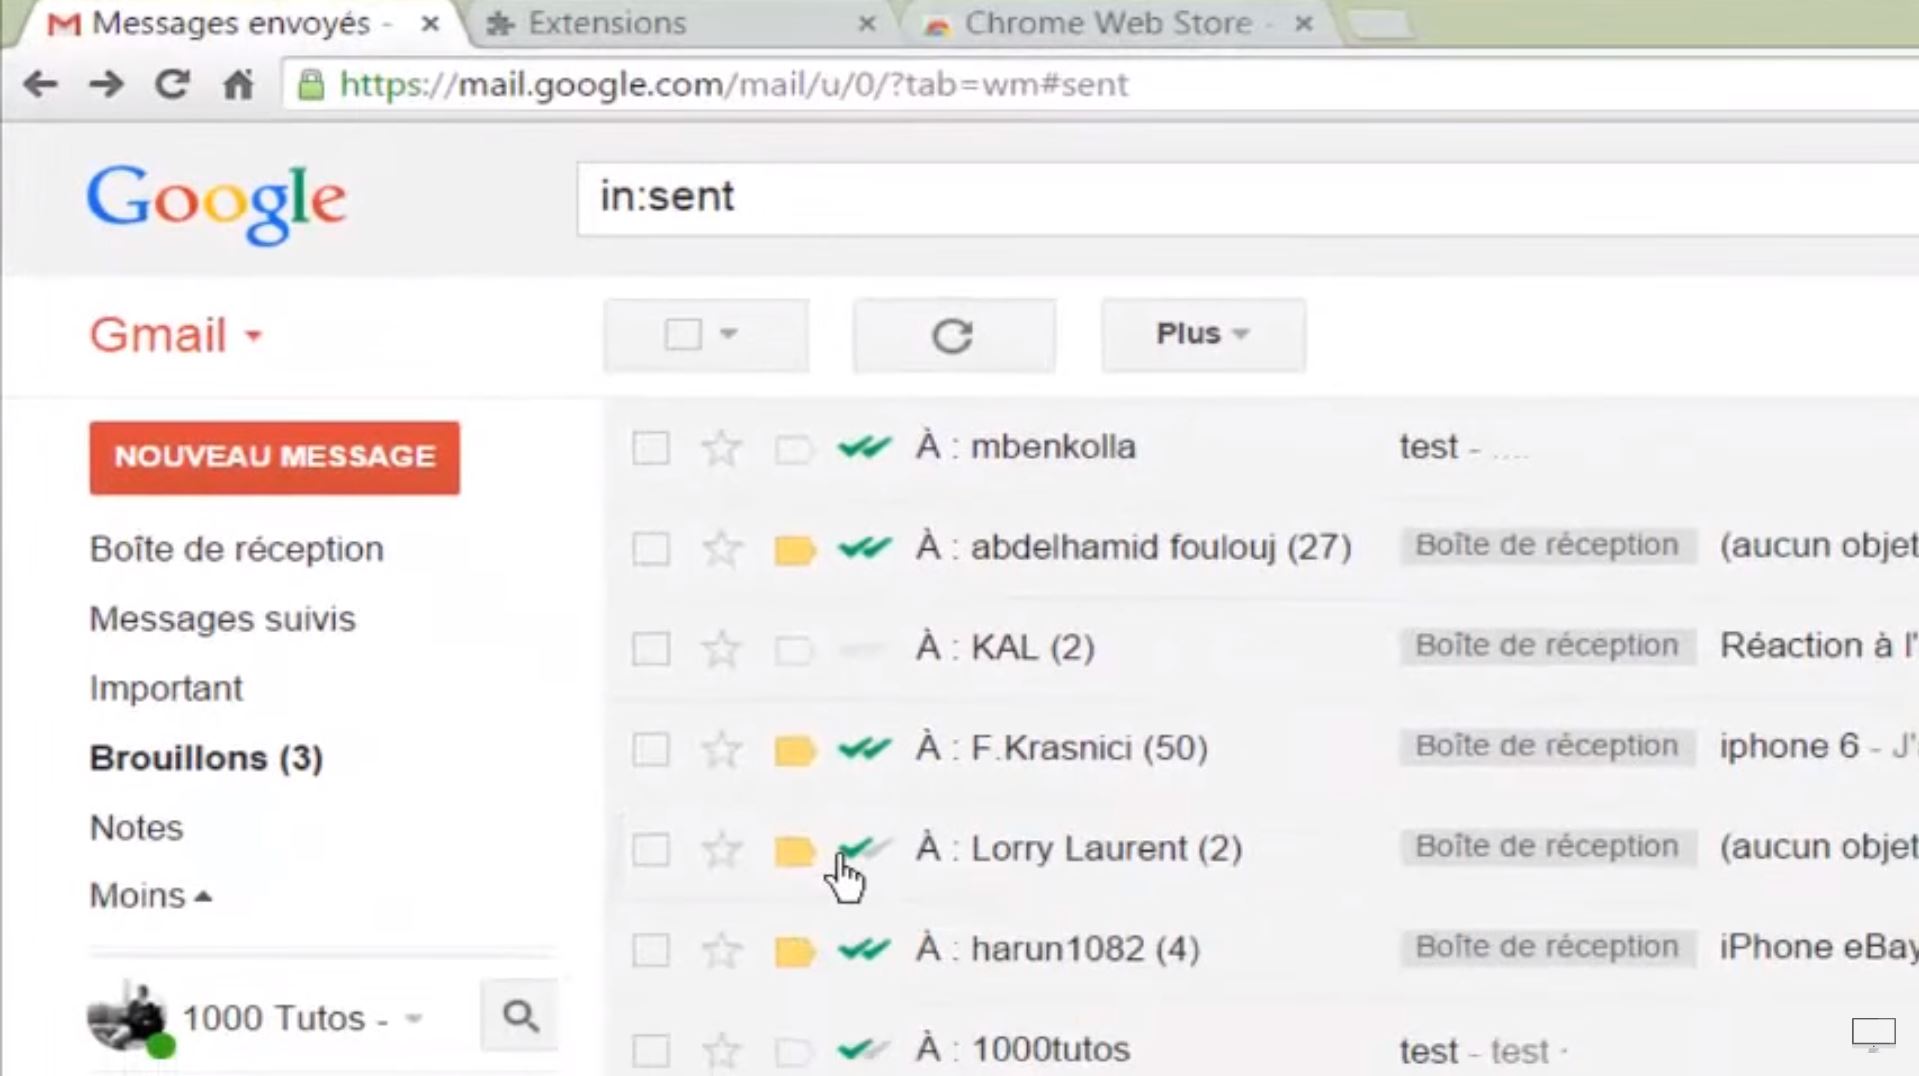Click the in:sent search field
The width and height of the screenshot is (1919, 1076).
point(1247,199)
